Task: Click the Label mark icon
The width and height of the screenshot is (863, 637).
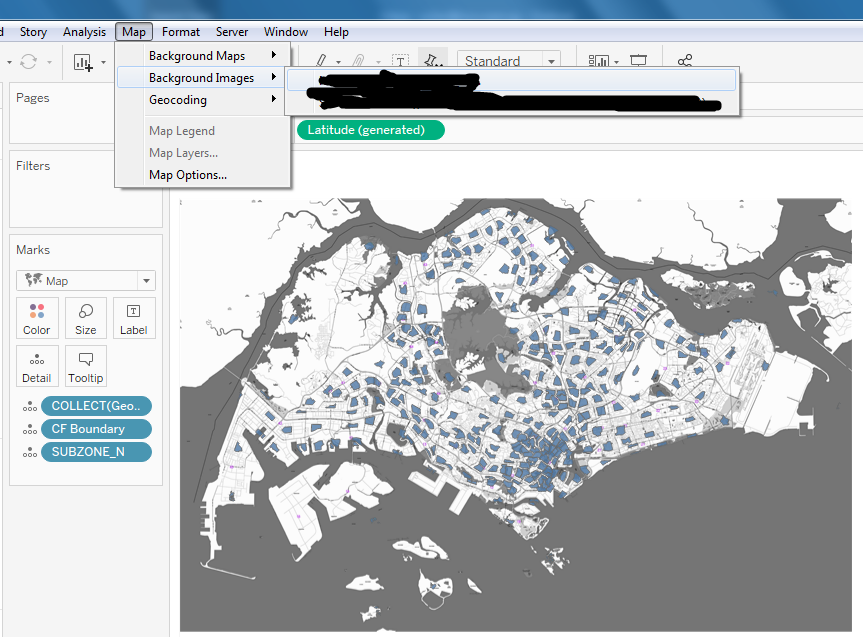Action: (134, 318)
